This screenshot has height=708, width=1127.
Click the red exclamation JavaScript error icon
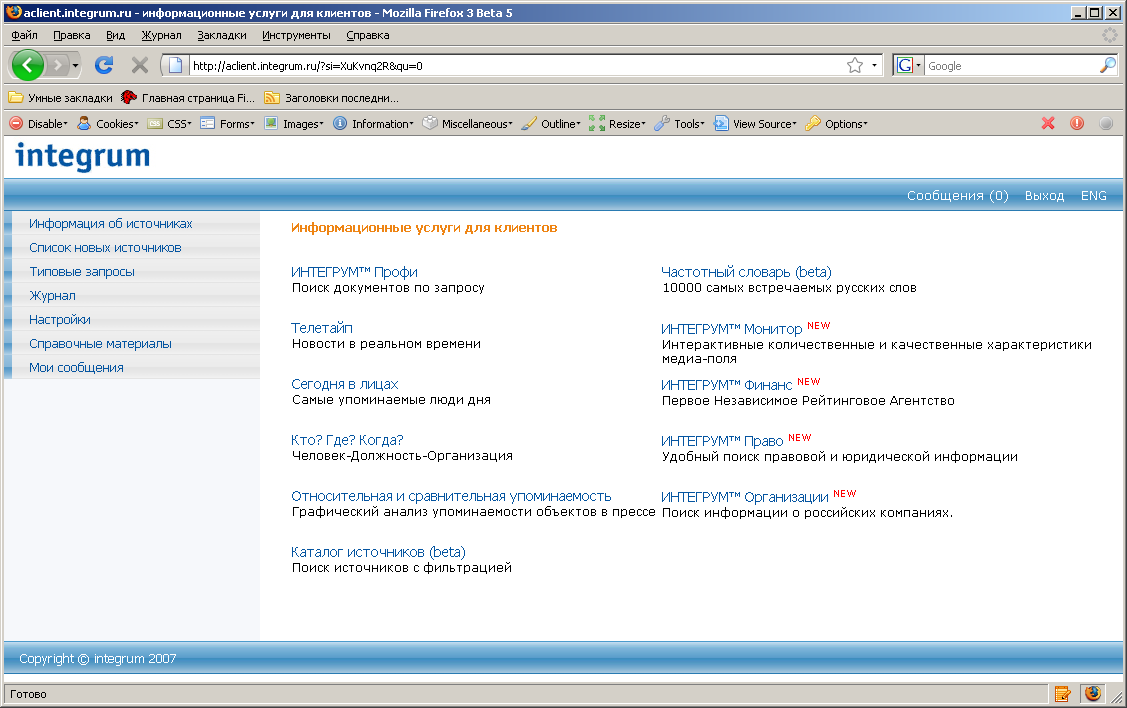coord(1077,124)
